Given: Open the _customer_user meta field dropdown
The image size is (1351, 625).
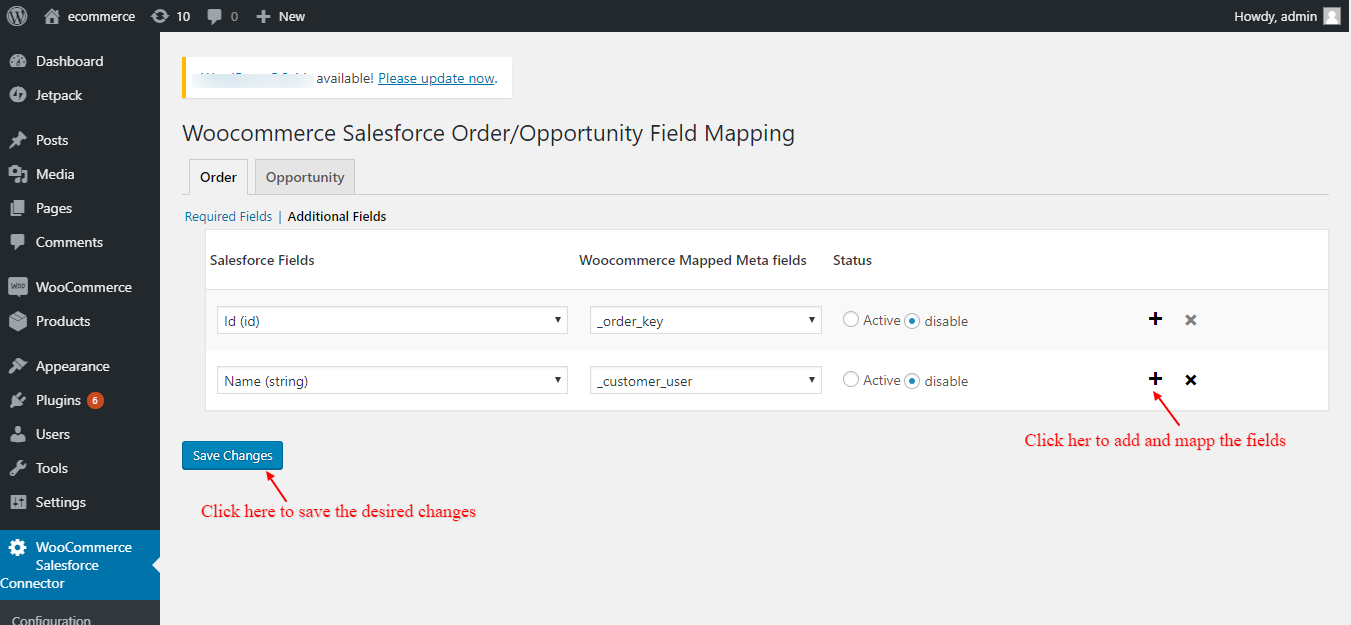Looking at the screenshot, I should [x=705, y=381].
